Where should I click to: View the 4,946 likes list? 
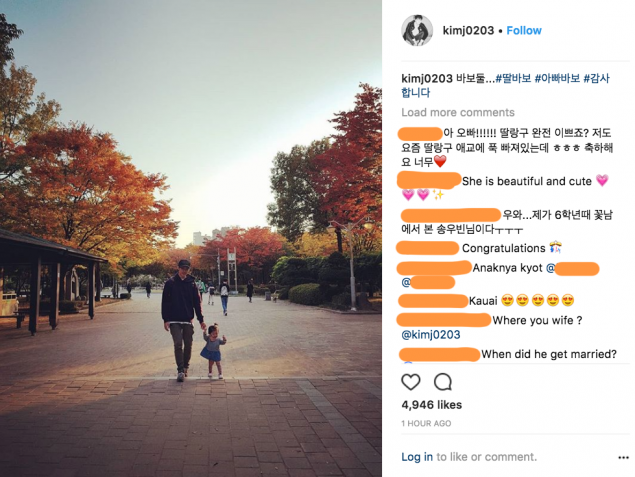[432, 405]
